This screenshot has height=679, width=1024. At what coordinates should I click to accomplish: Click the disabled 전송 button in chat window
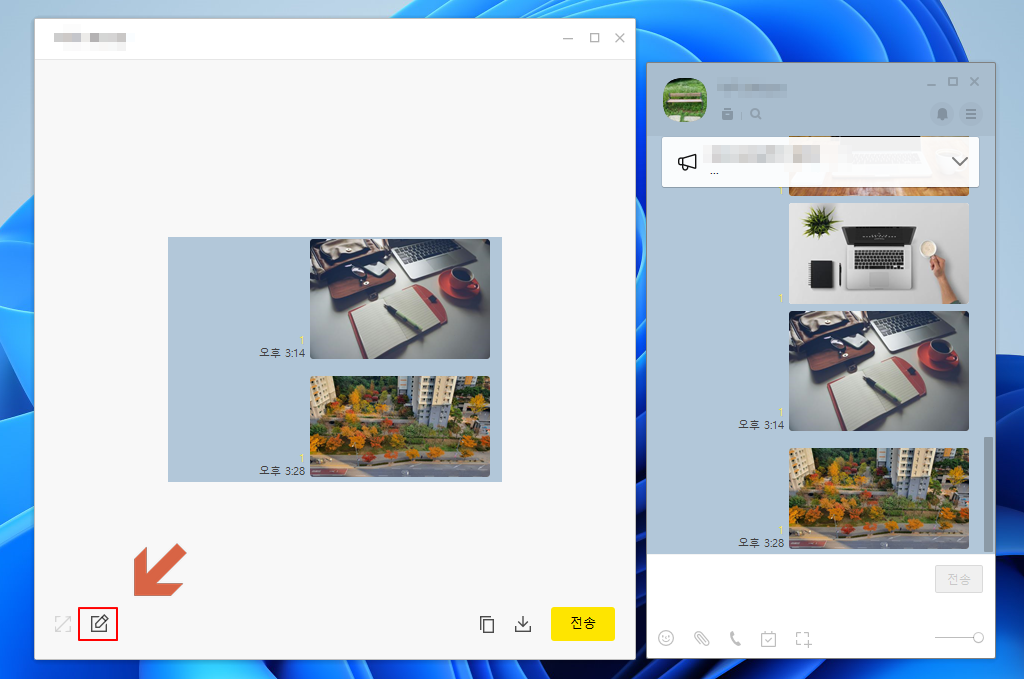point(959,579)
